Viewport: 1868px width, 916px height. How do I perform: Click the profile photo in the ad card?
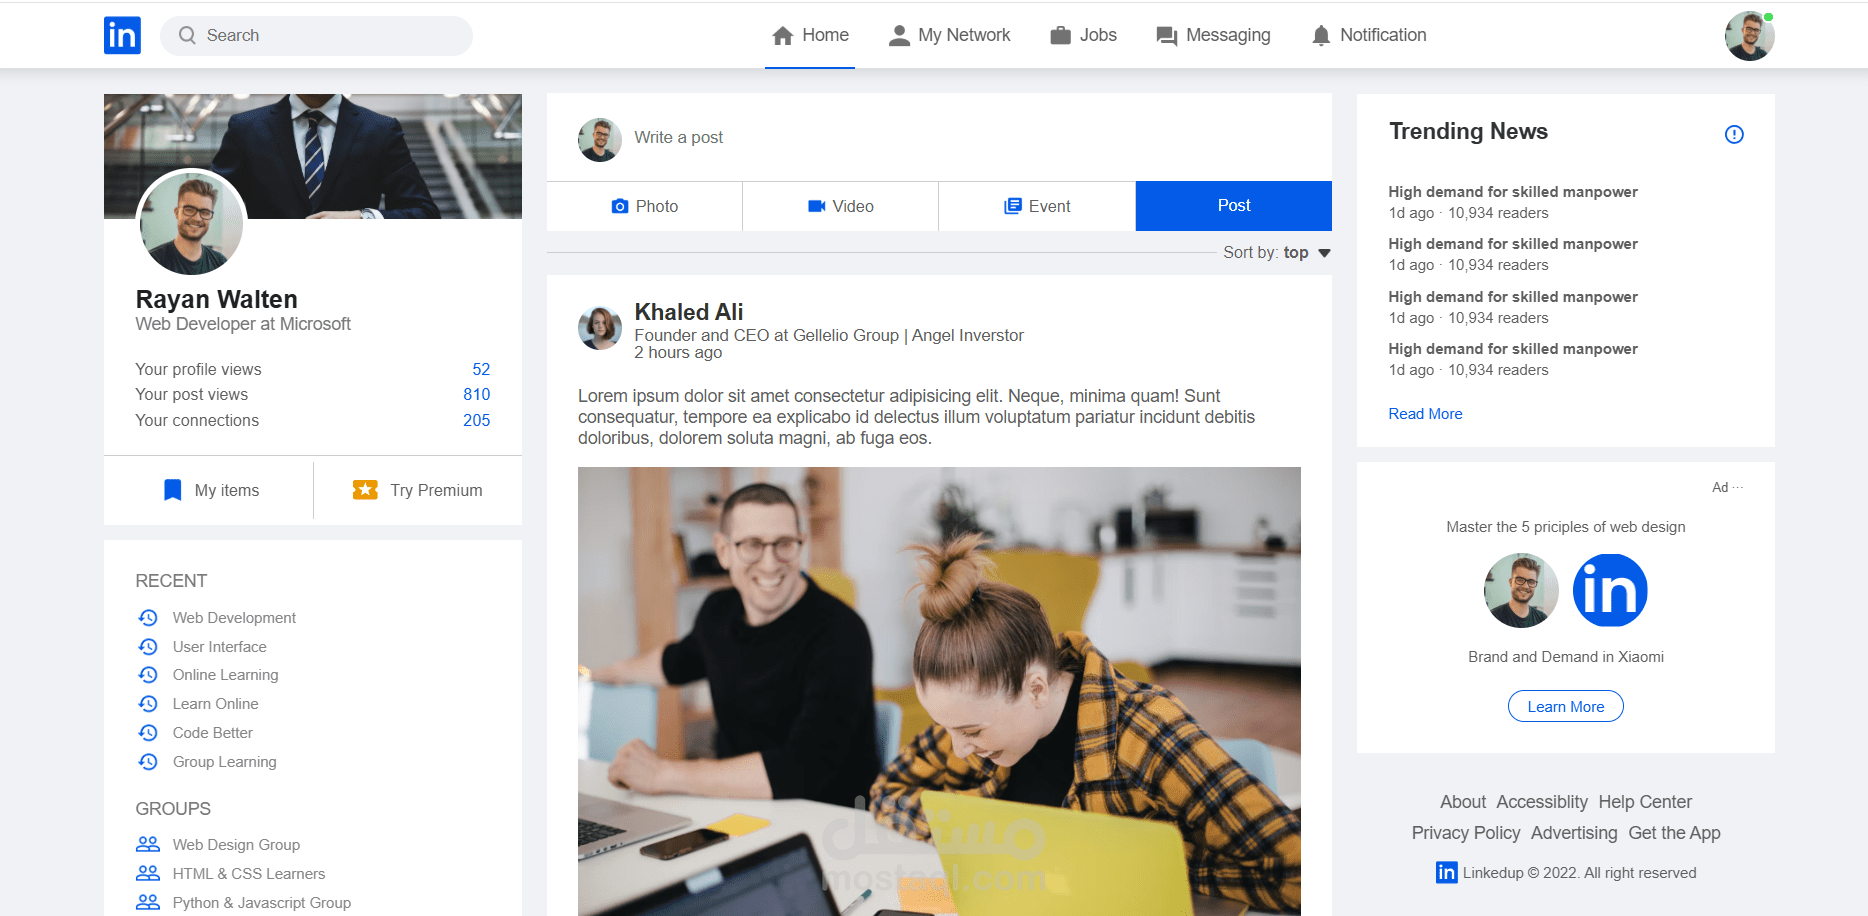(1521, 590)
